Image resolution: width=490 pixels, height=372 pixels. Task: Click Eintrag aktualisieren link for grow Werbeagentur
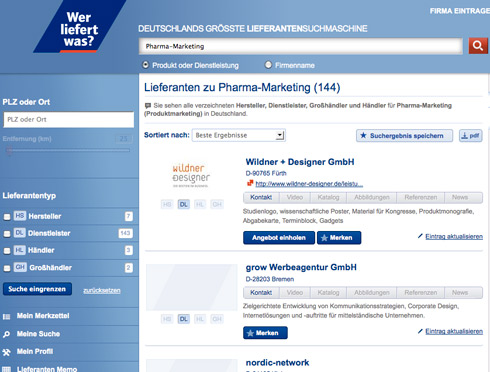click(x=454, y=331)
